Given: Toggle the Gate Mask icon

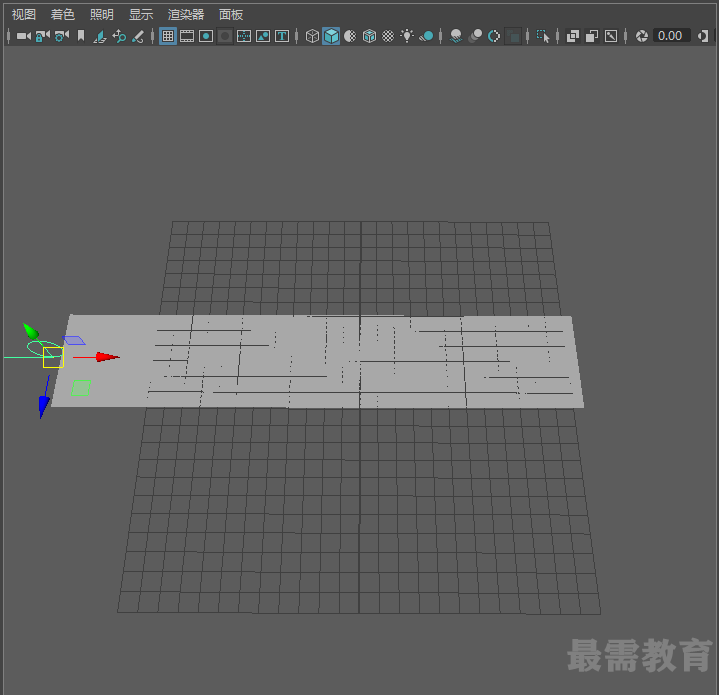Looking at the screenshot, I should coord(225,36).
